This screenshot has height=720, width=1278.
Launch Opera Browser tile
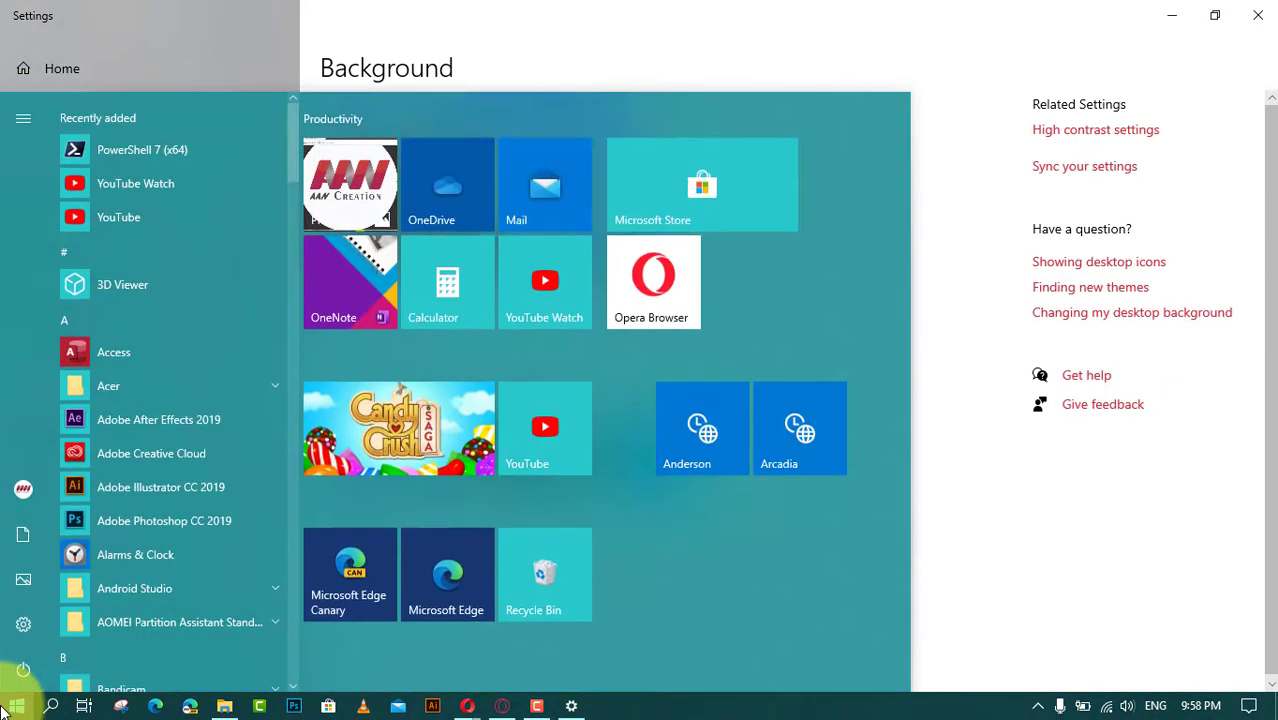(653, 283)
